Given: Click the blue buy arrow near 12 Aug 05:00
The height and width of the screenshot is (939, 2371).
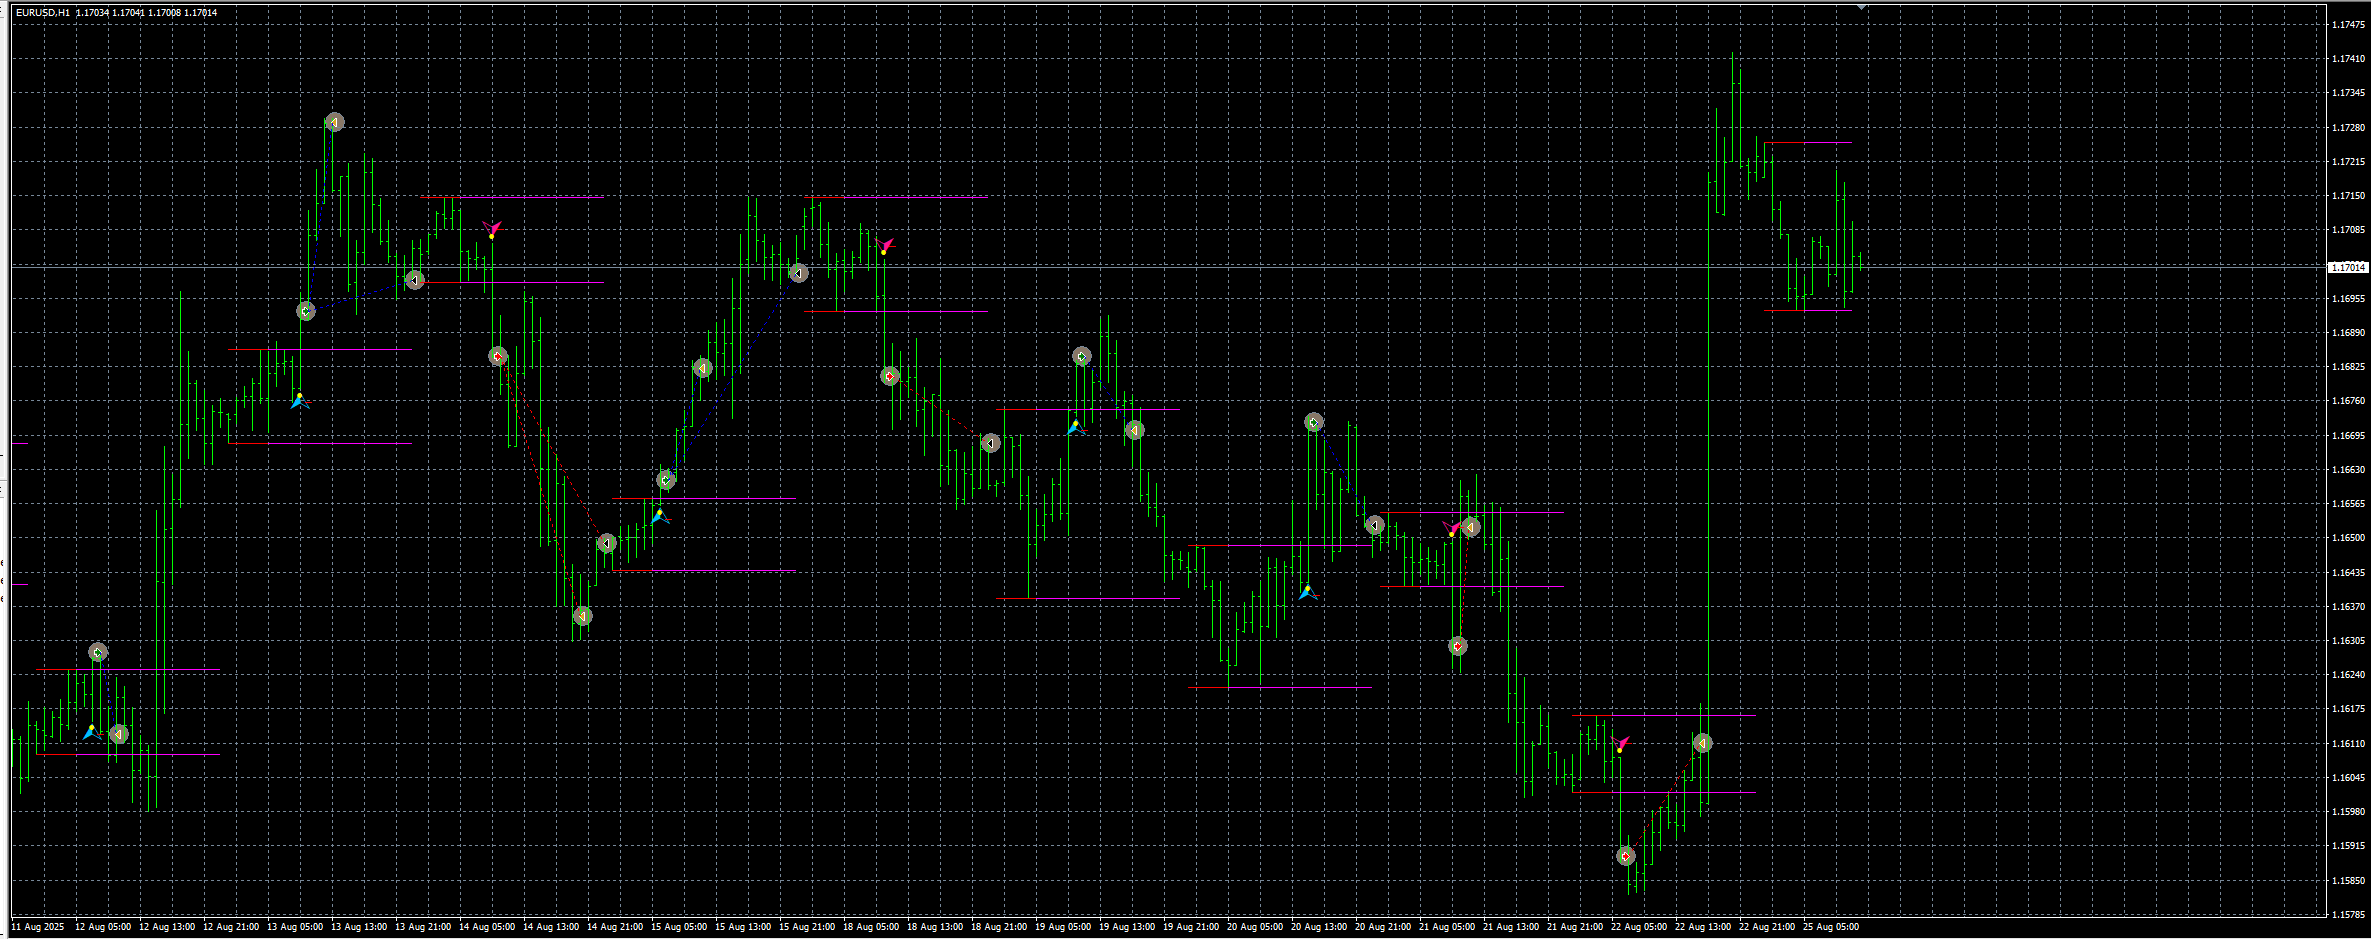Looking at the screenshot, I should tap(91, 733).
